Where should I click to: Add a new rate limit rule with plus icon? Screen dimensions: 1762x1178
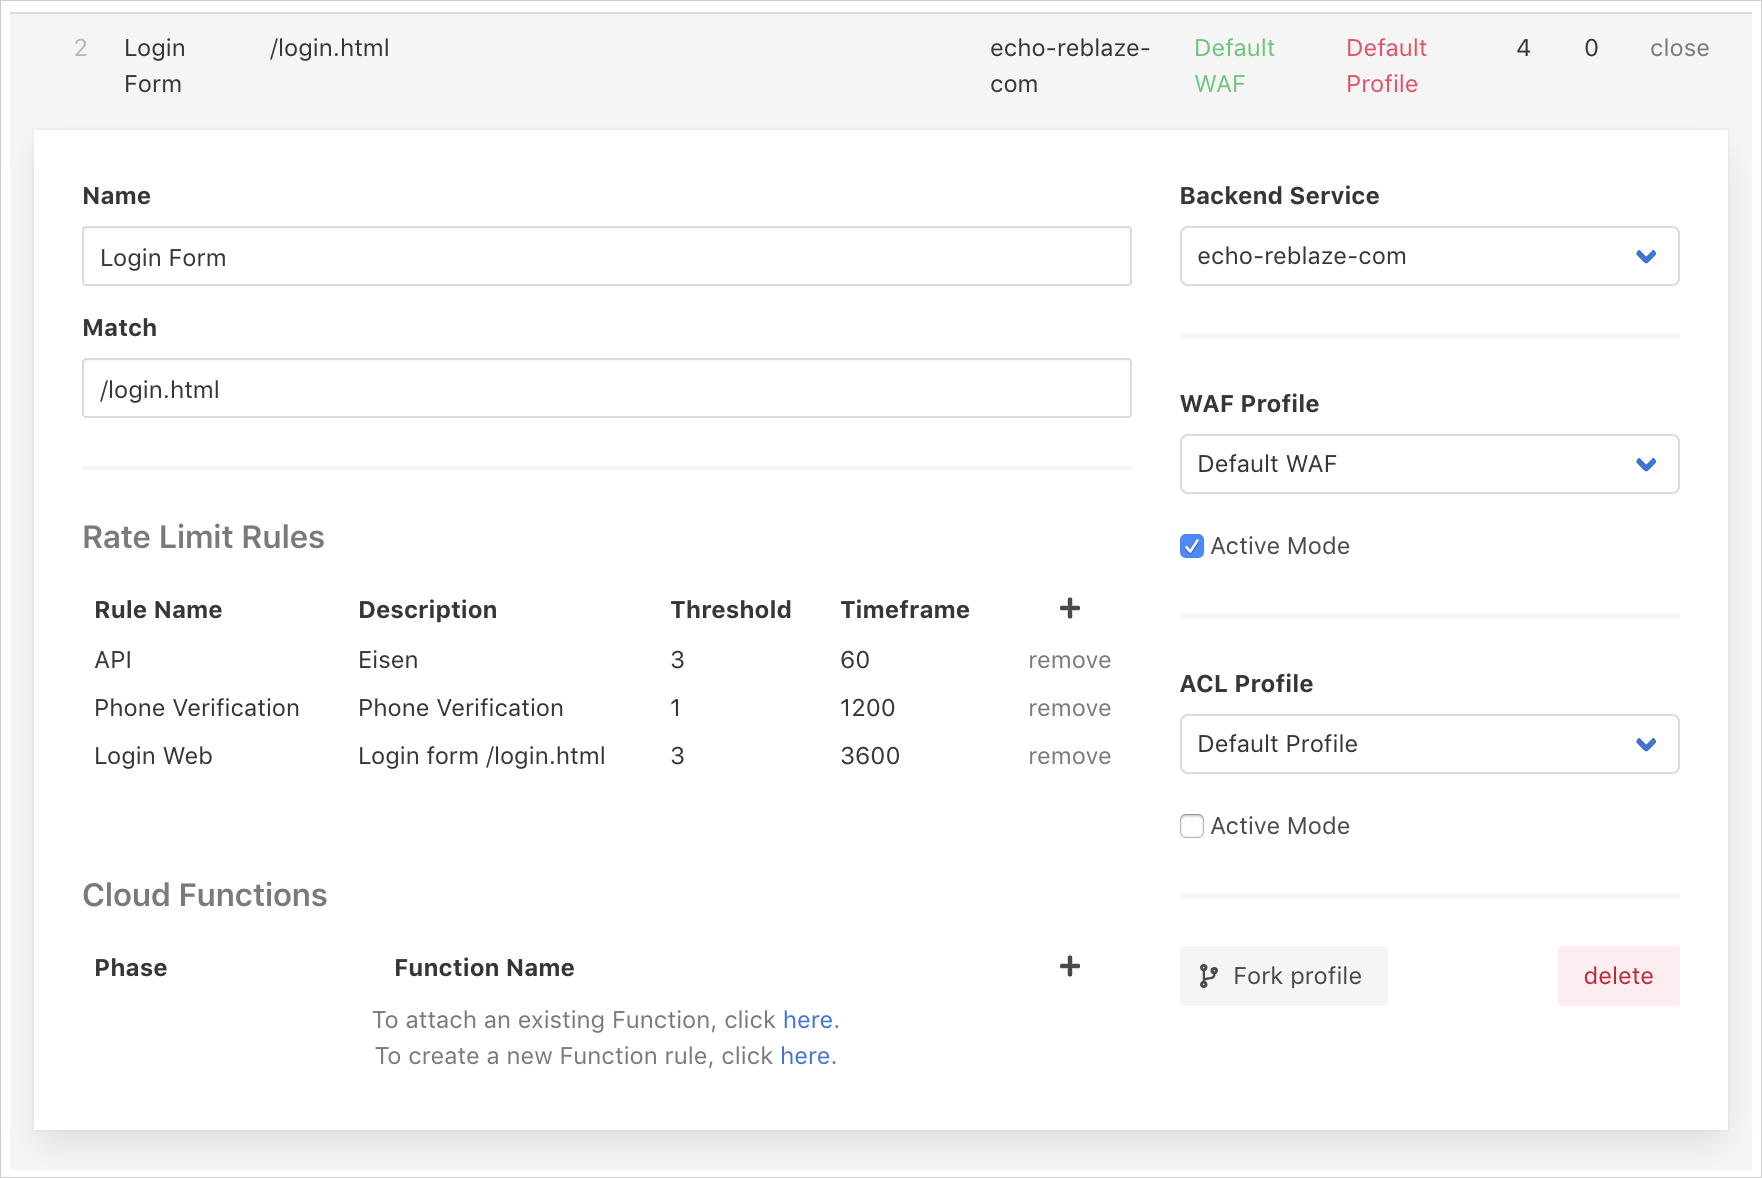tap(1069, 608)
